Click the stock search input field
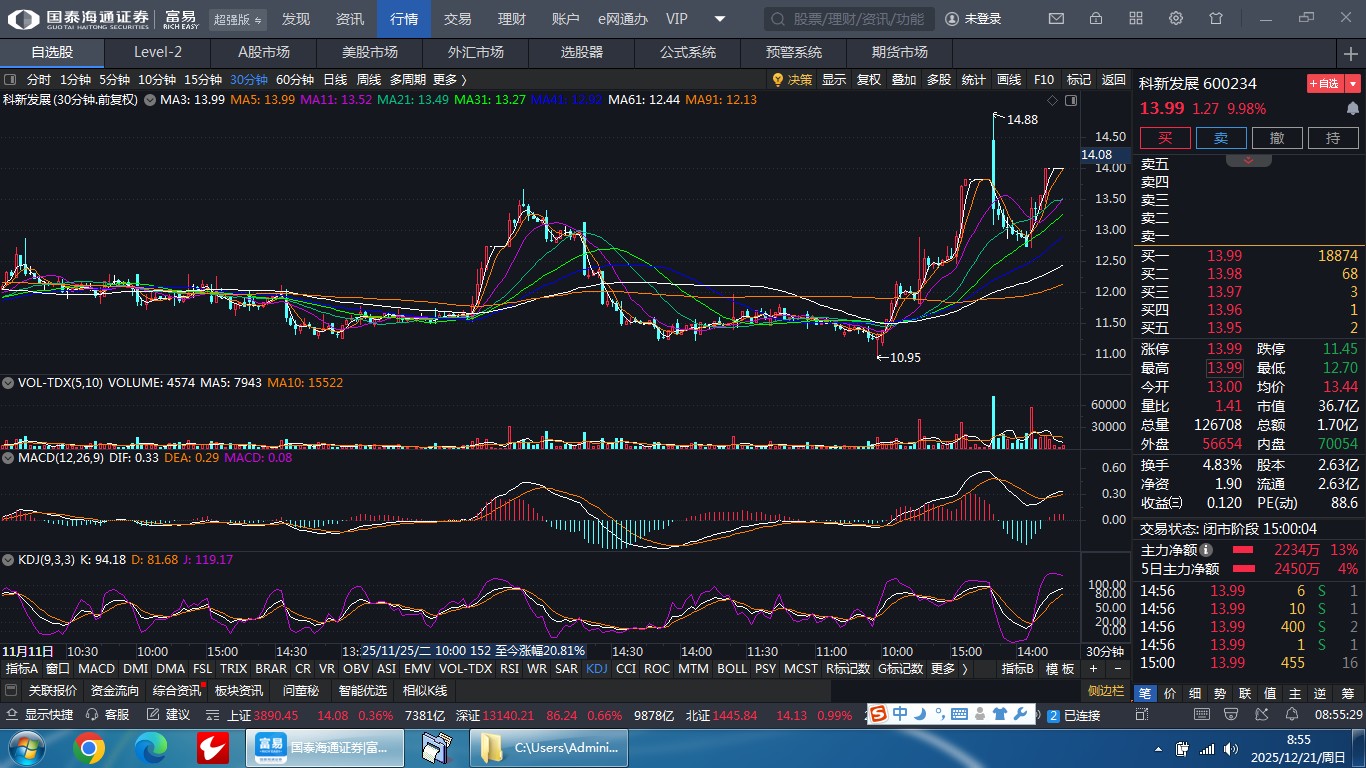1366x768 pixels. 850,19
